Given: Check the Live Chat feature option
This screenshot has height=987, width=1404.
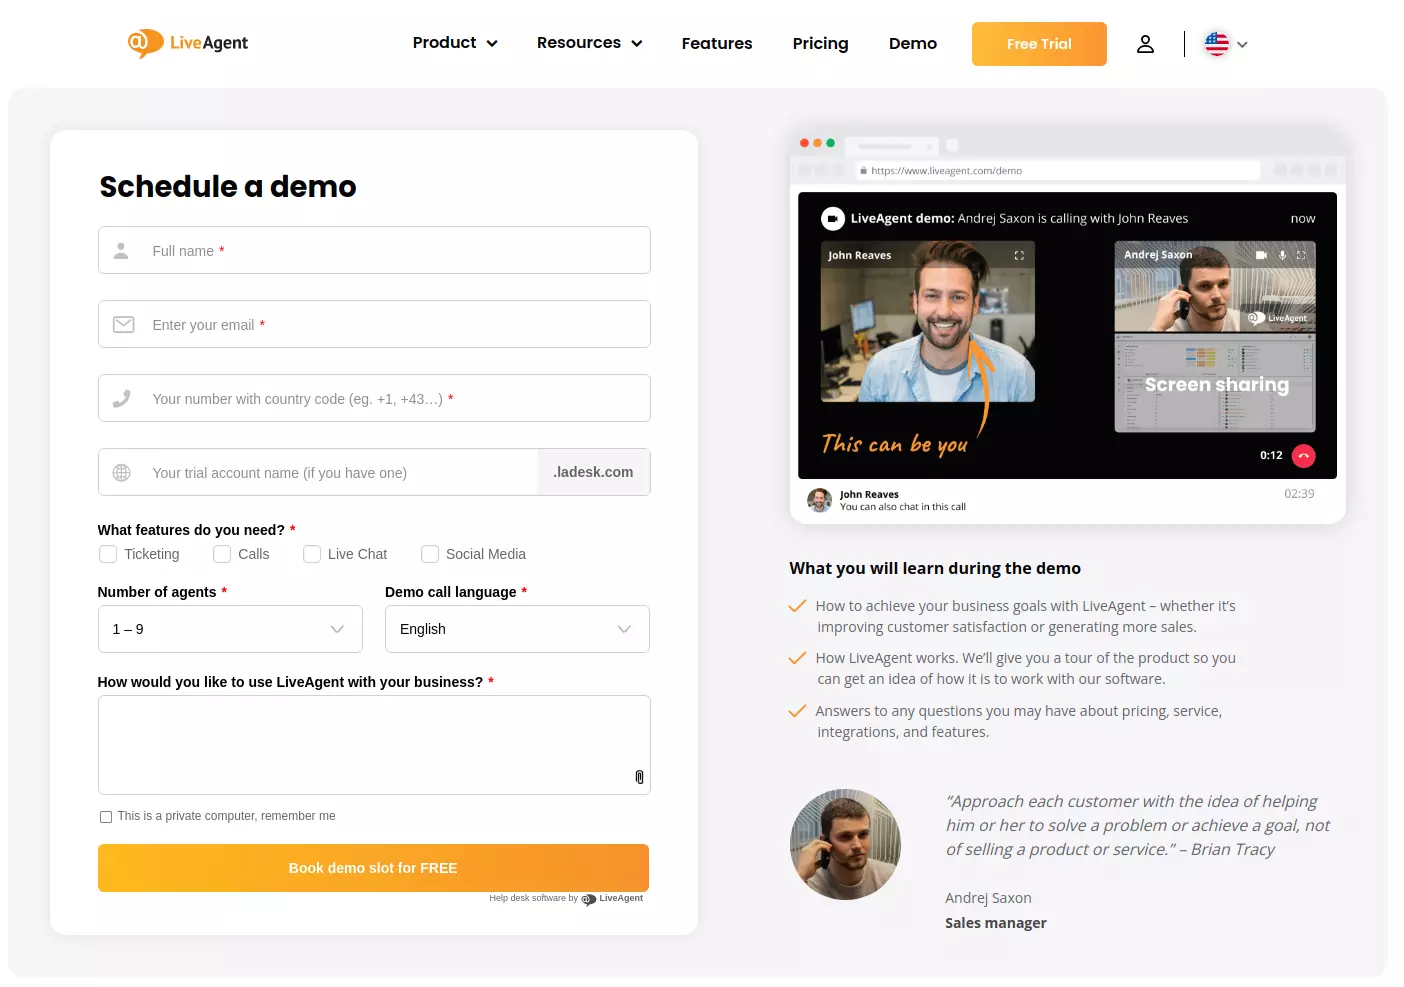Looking at the screenshot, I should coord(312,553).
